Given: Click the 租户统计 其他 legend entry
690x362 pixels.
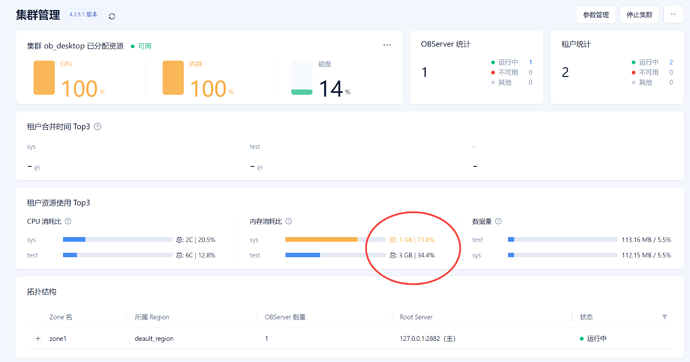Looking at the screenshot, I should [646, 83].
